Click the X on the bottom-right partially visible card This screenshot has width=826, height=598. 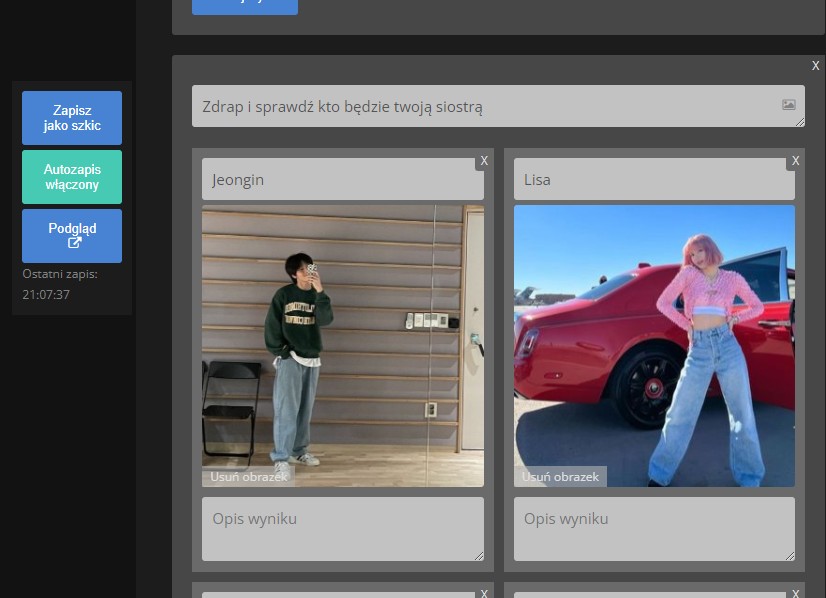pyautogui.click(x=796, y=592)
